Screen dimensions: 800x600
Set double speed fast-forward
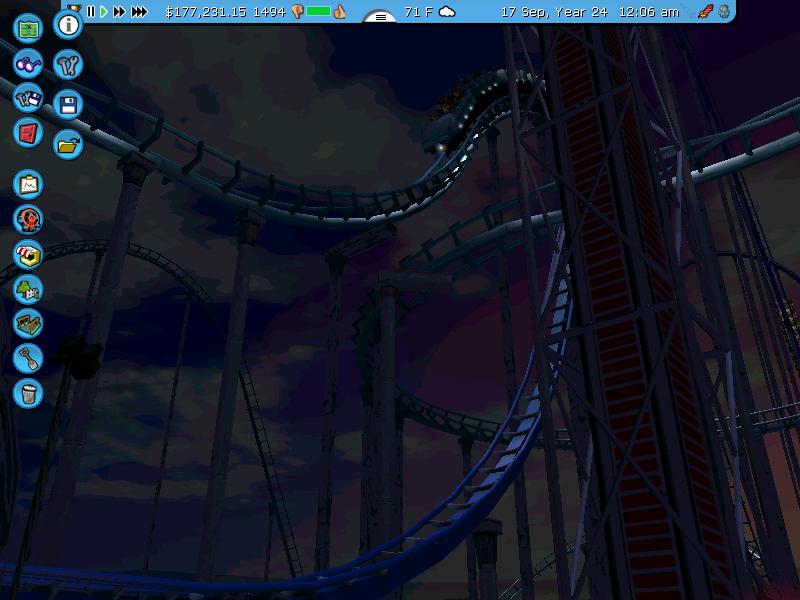119,11
